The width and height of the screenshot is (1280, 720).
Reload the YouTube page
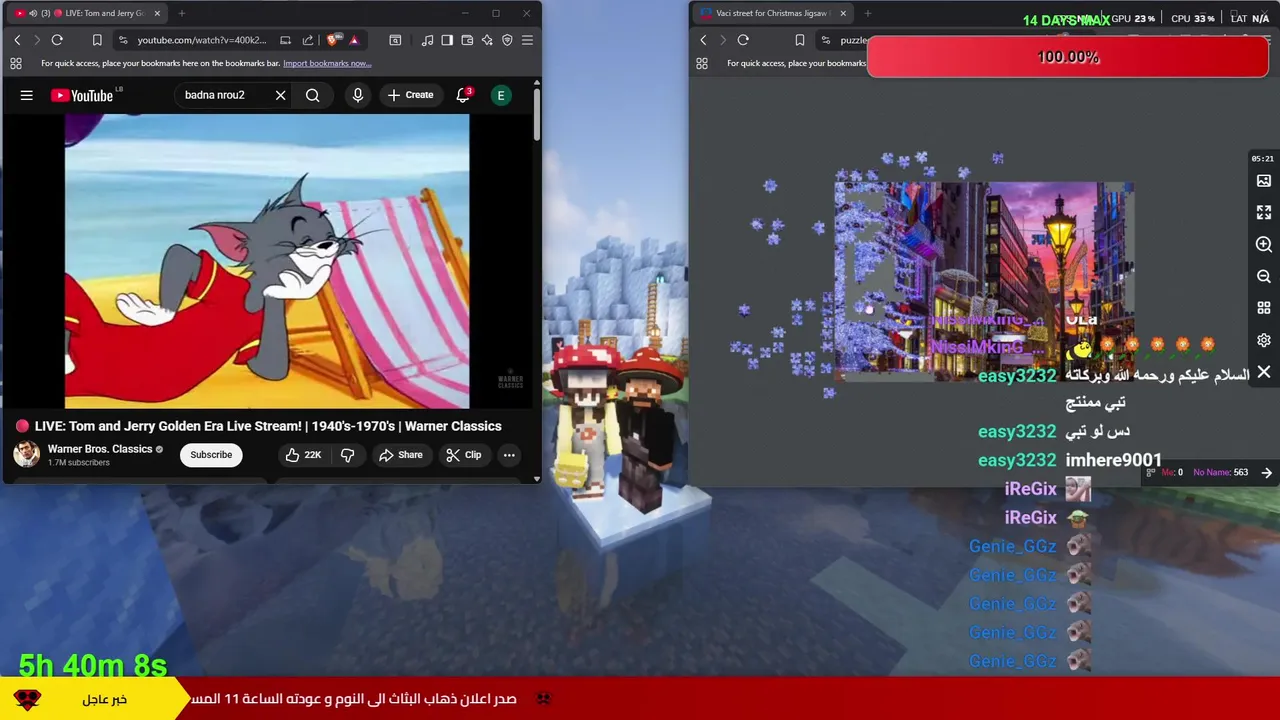pos(57,40)
